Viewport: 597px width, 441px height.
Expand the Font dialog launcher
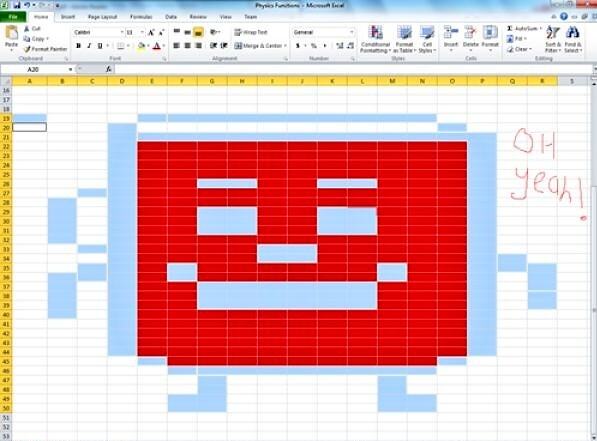[x=164, y=59]
